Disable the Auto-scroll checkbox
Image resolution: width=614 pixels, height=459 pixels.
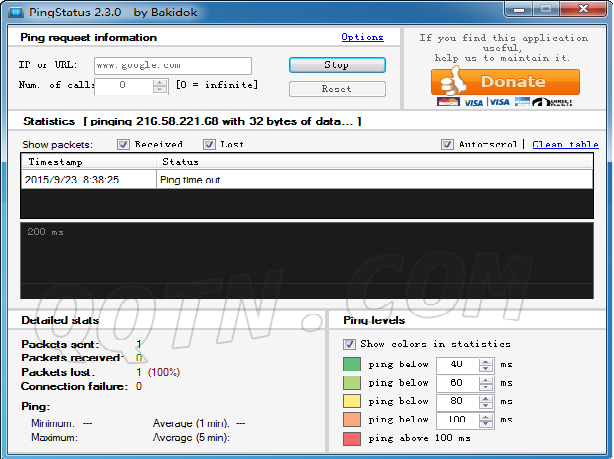[447, 144]
